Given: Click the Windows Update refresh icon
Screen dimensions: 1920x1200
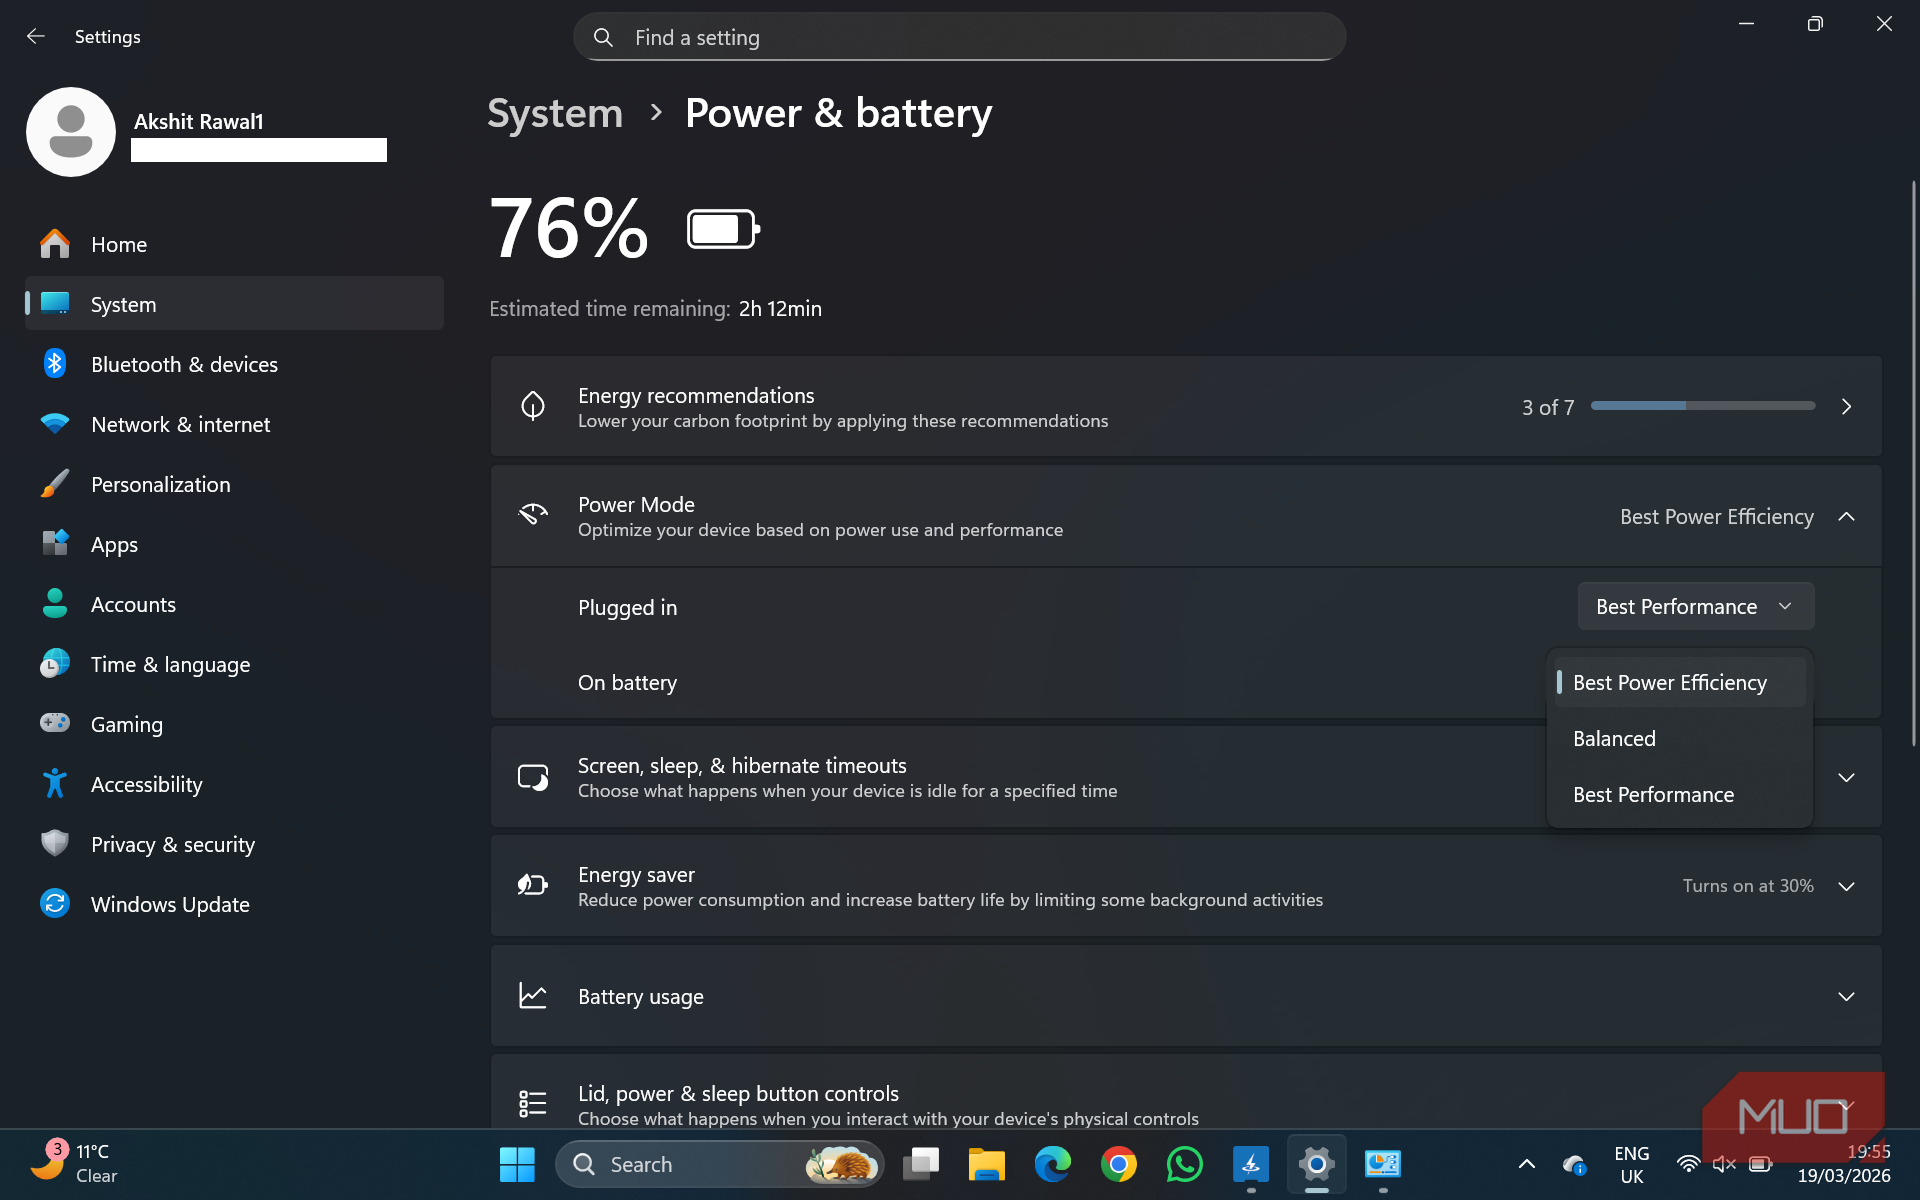Looking at the screenshot, I should click(x=55, y=903).
